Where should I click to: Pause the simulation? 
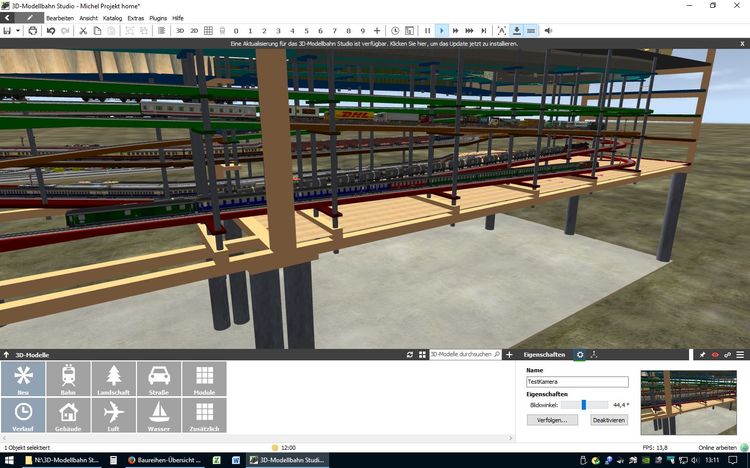tap(428, 31)
